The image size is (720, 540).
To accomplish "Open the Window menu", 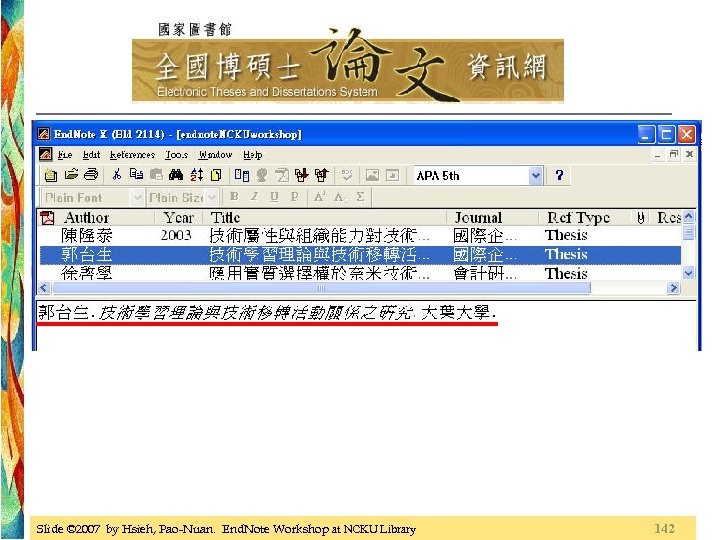I will 215,155.
